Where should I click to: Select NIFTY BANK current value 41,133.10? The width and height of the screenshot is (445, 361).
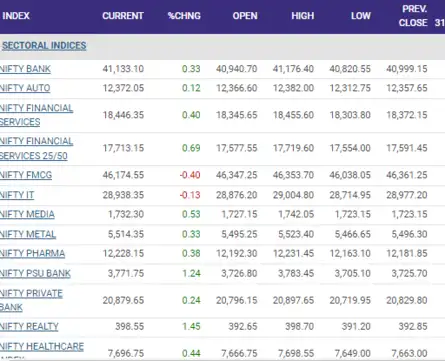(123, 69)
